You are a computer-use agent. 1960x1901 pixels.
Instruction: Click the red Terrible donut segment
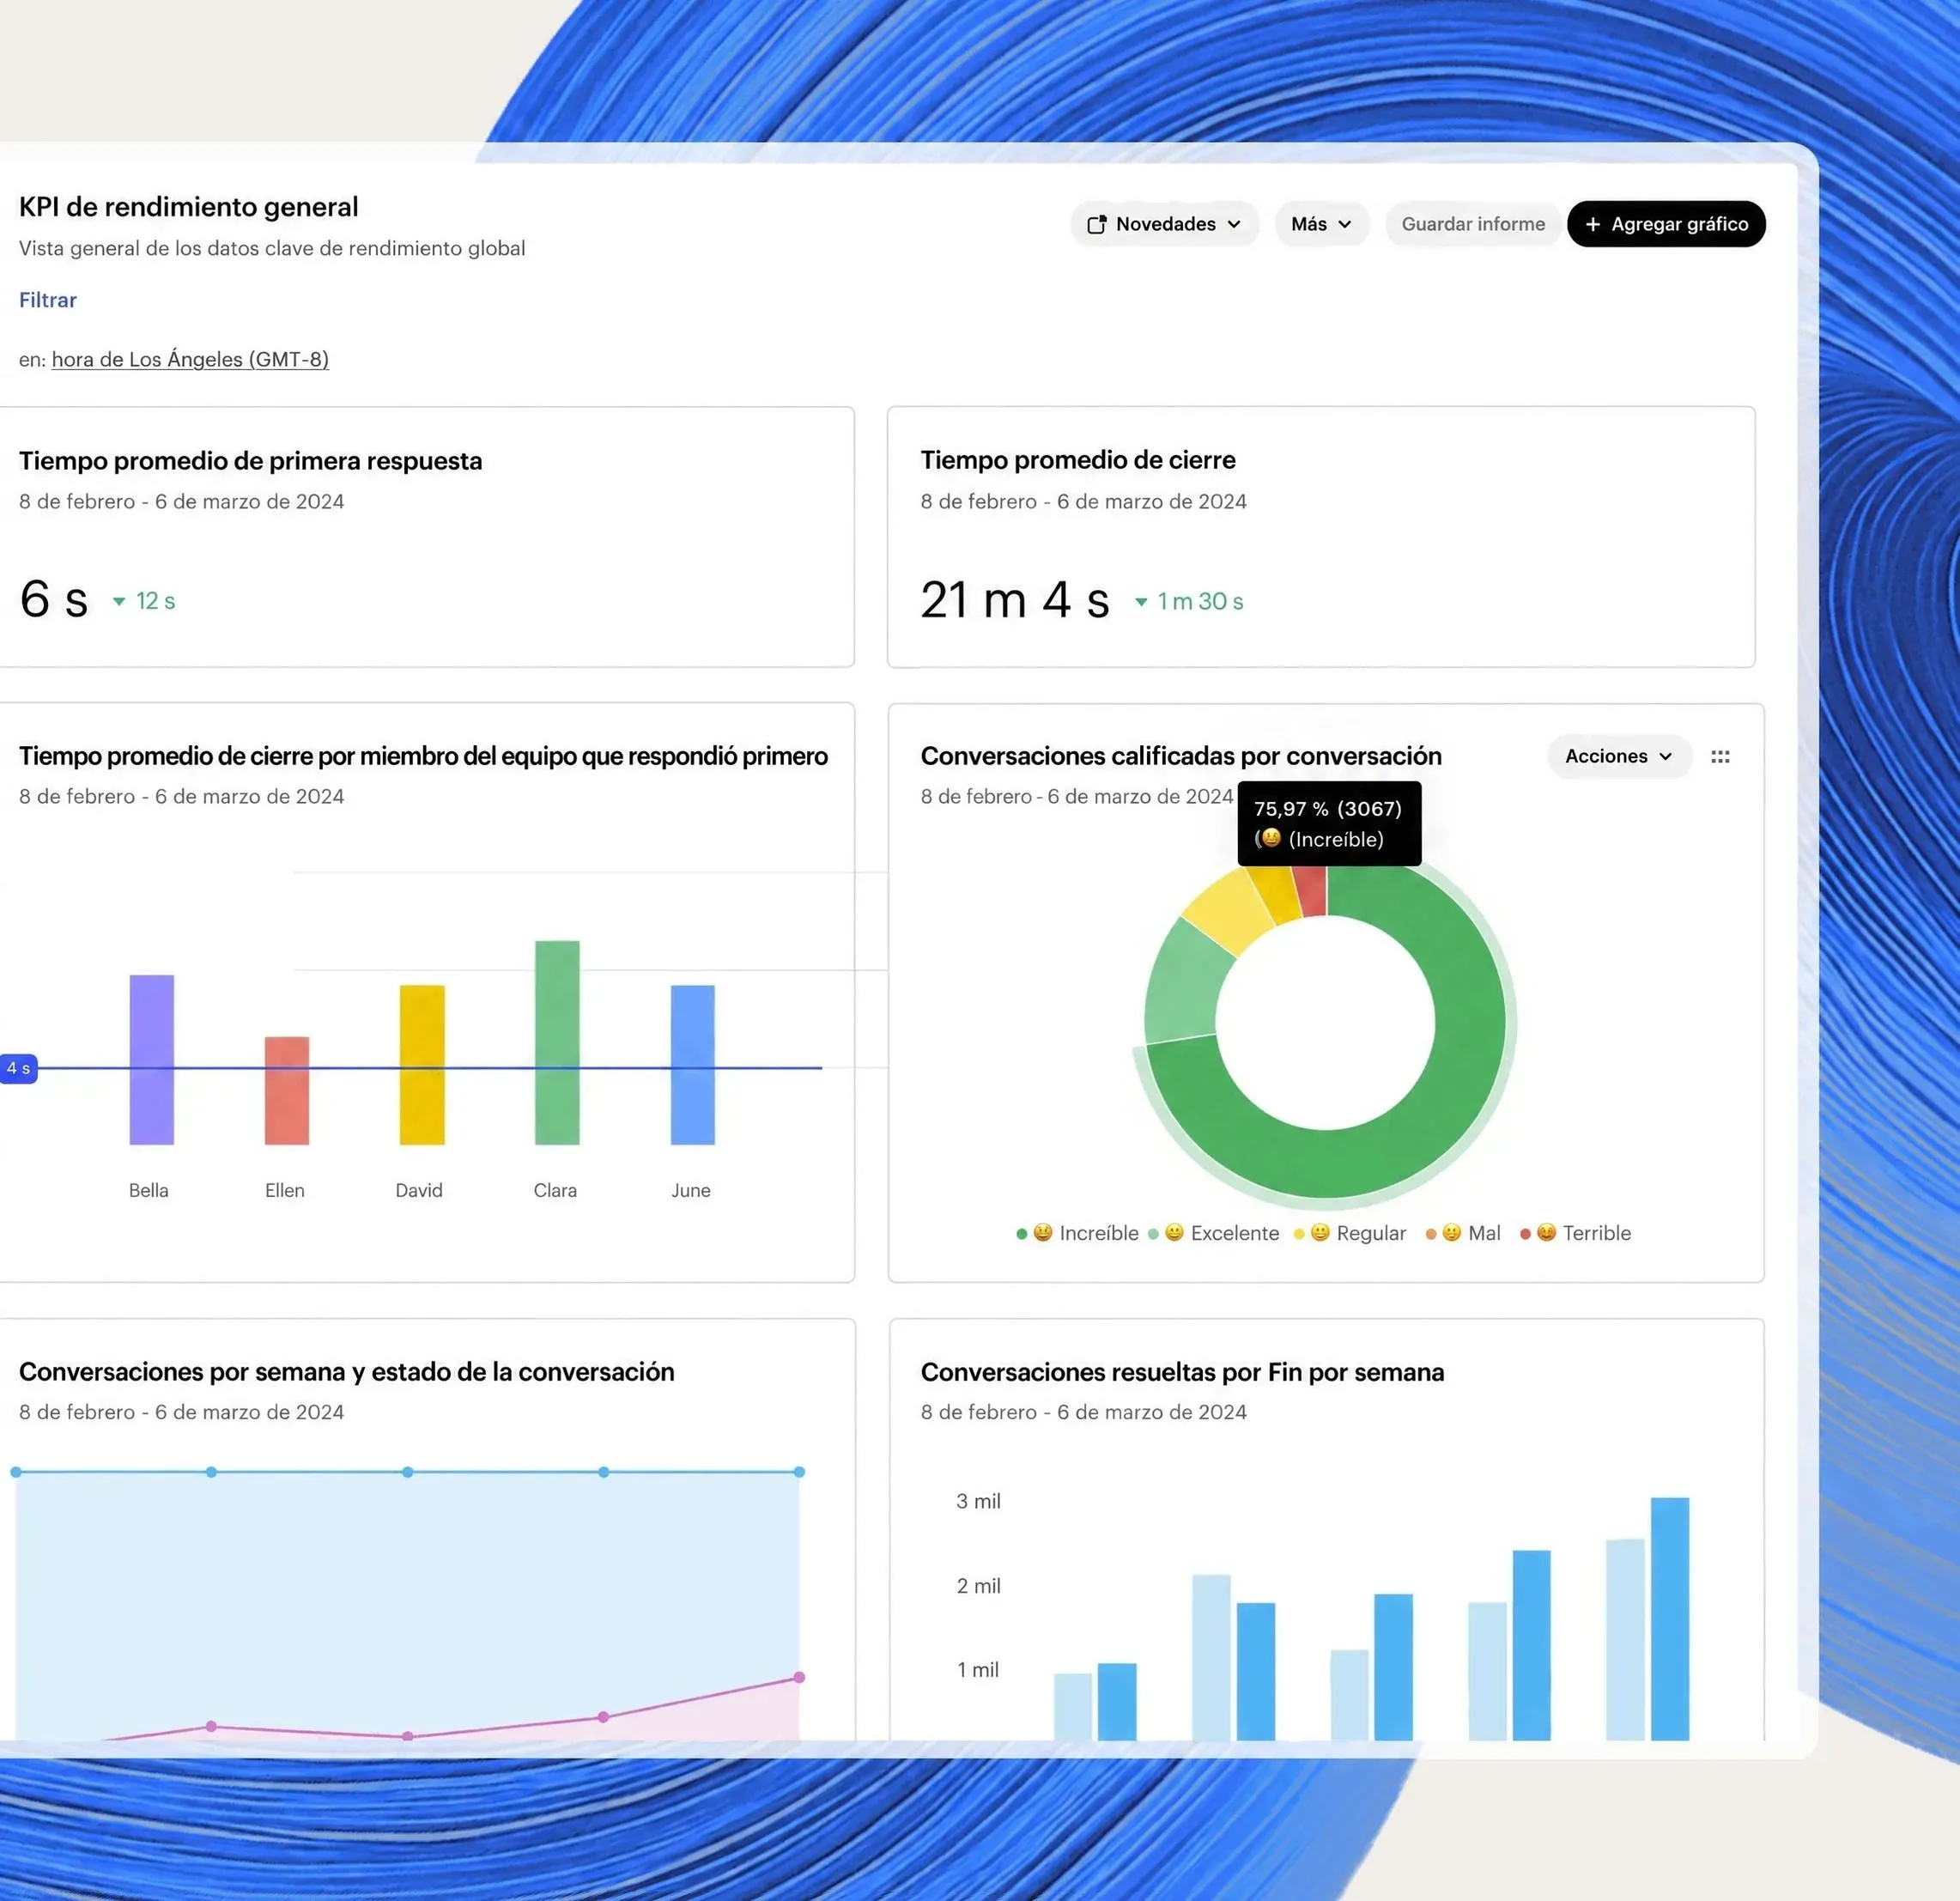[x=1311, y=890]
